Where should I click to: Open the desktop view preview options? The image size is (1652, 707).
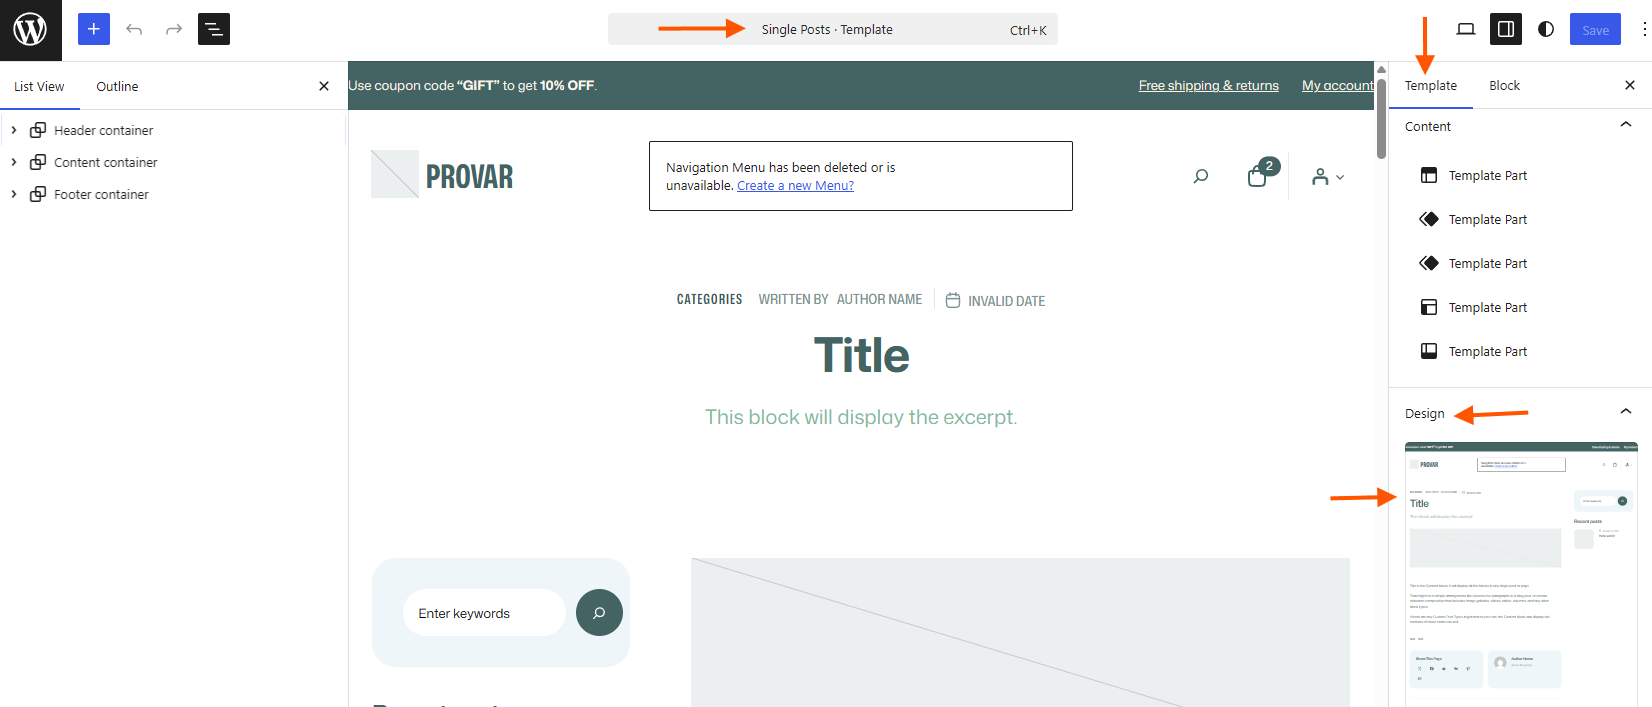pos(1466,29)
